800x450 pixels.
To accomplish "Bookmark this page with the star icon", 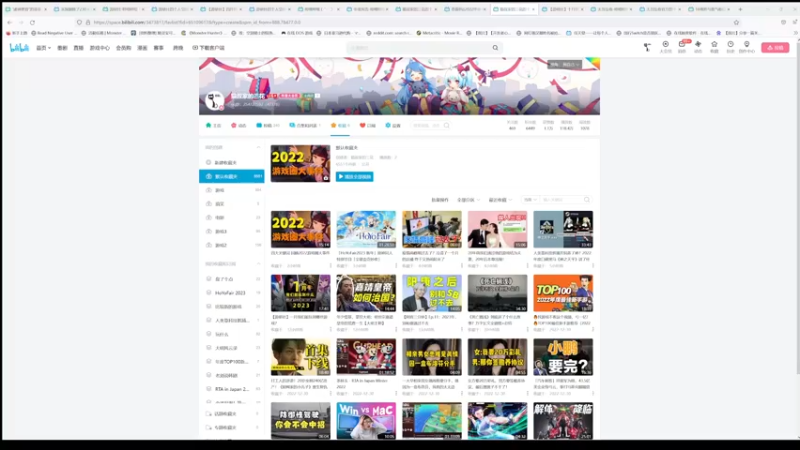I will tap(736, 22).
